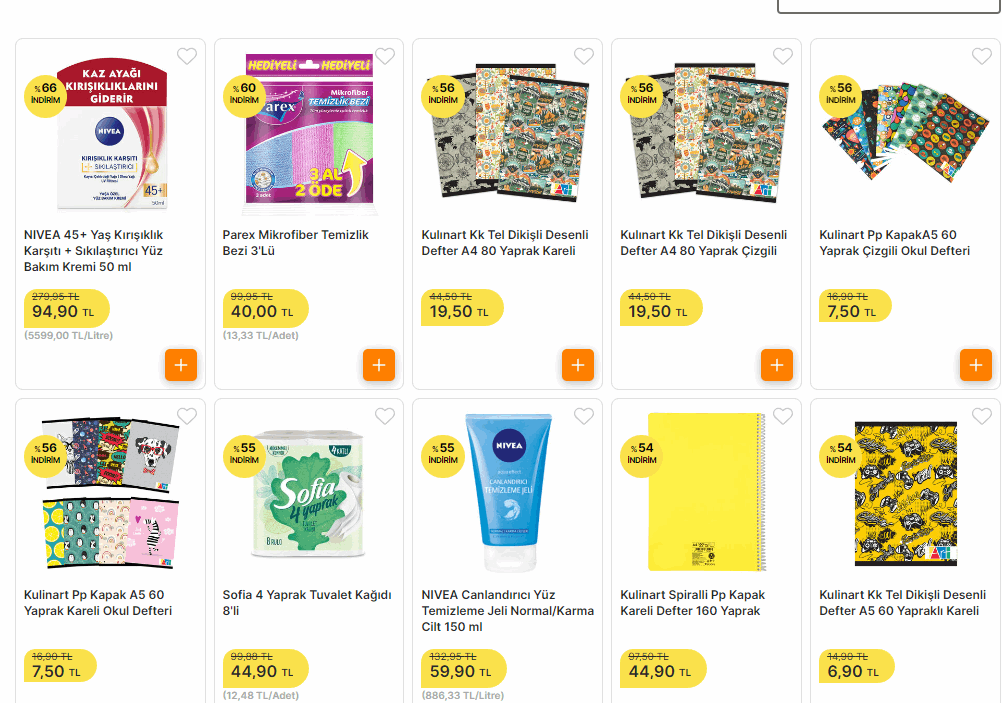Add NIVEA 45+ face cream to cart
This screenshot has width=1002, height=703.
(x=180, y=365)
